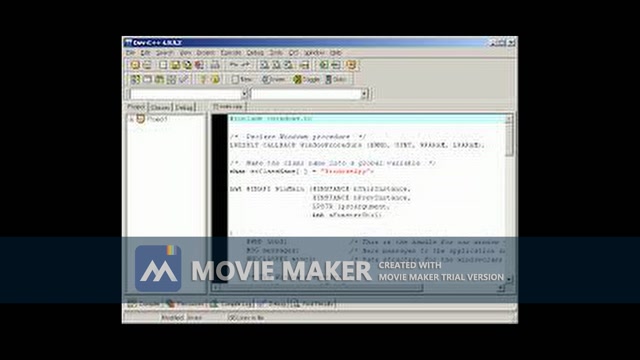The width and height of the screenshot is (640, 360).
Task: Click the Save All toolbar icon
Action: [x=187, y=65]
